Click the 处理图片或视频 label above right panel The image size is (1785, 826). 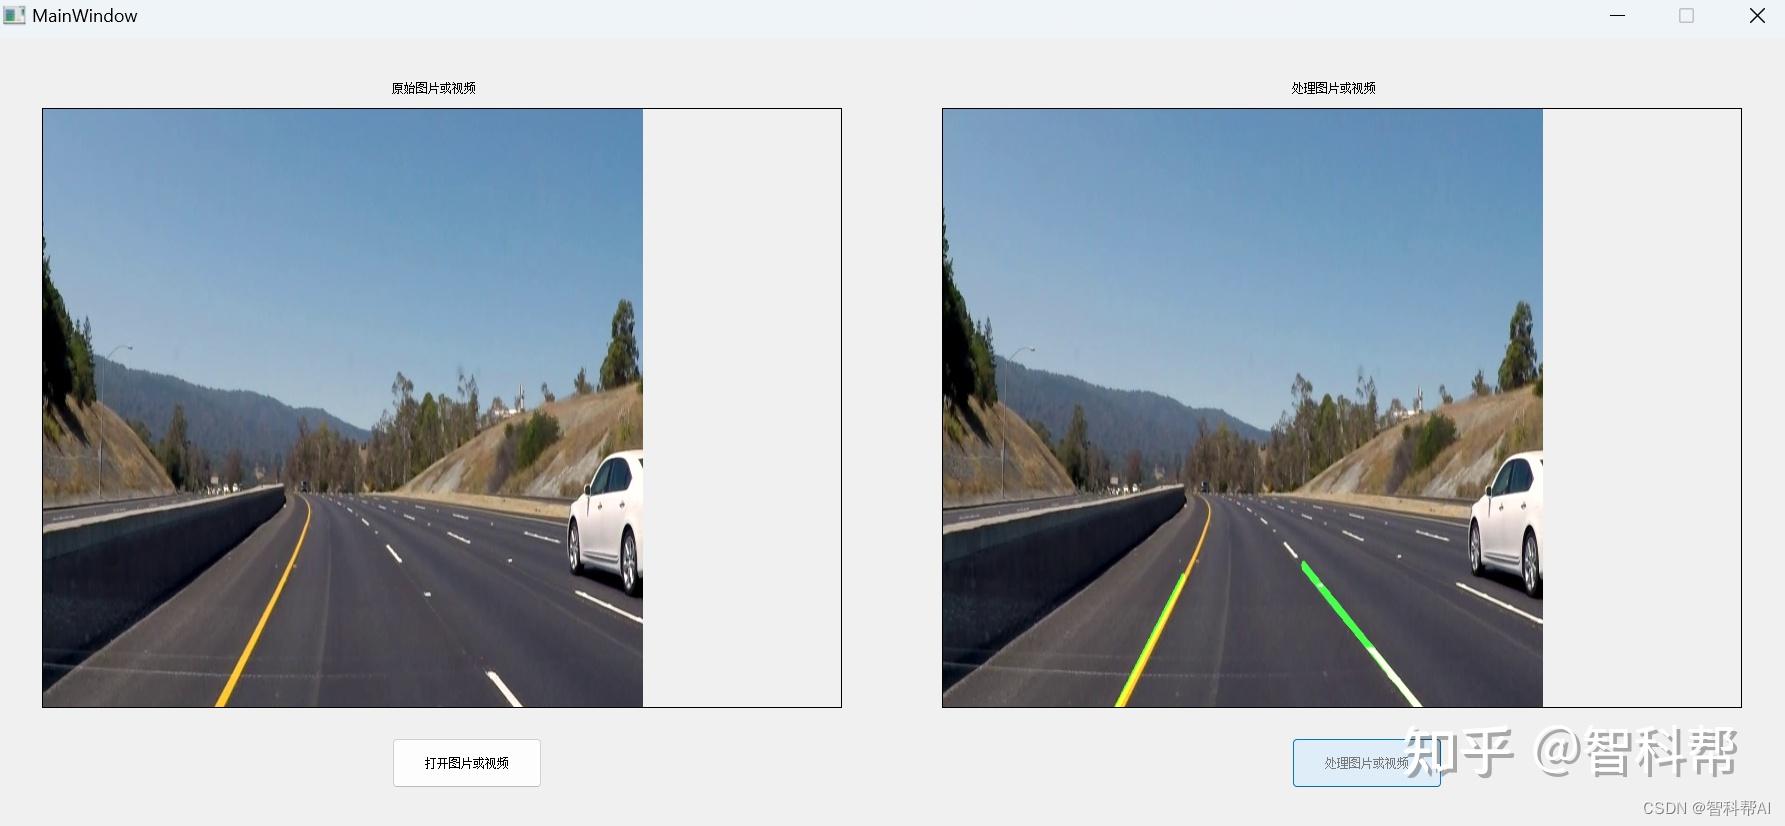click(1333, 88)
